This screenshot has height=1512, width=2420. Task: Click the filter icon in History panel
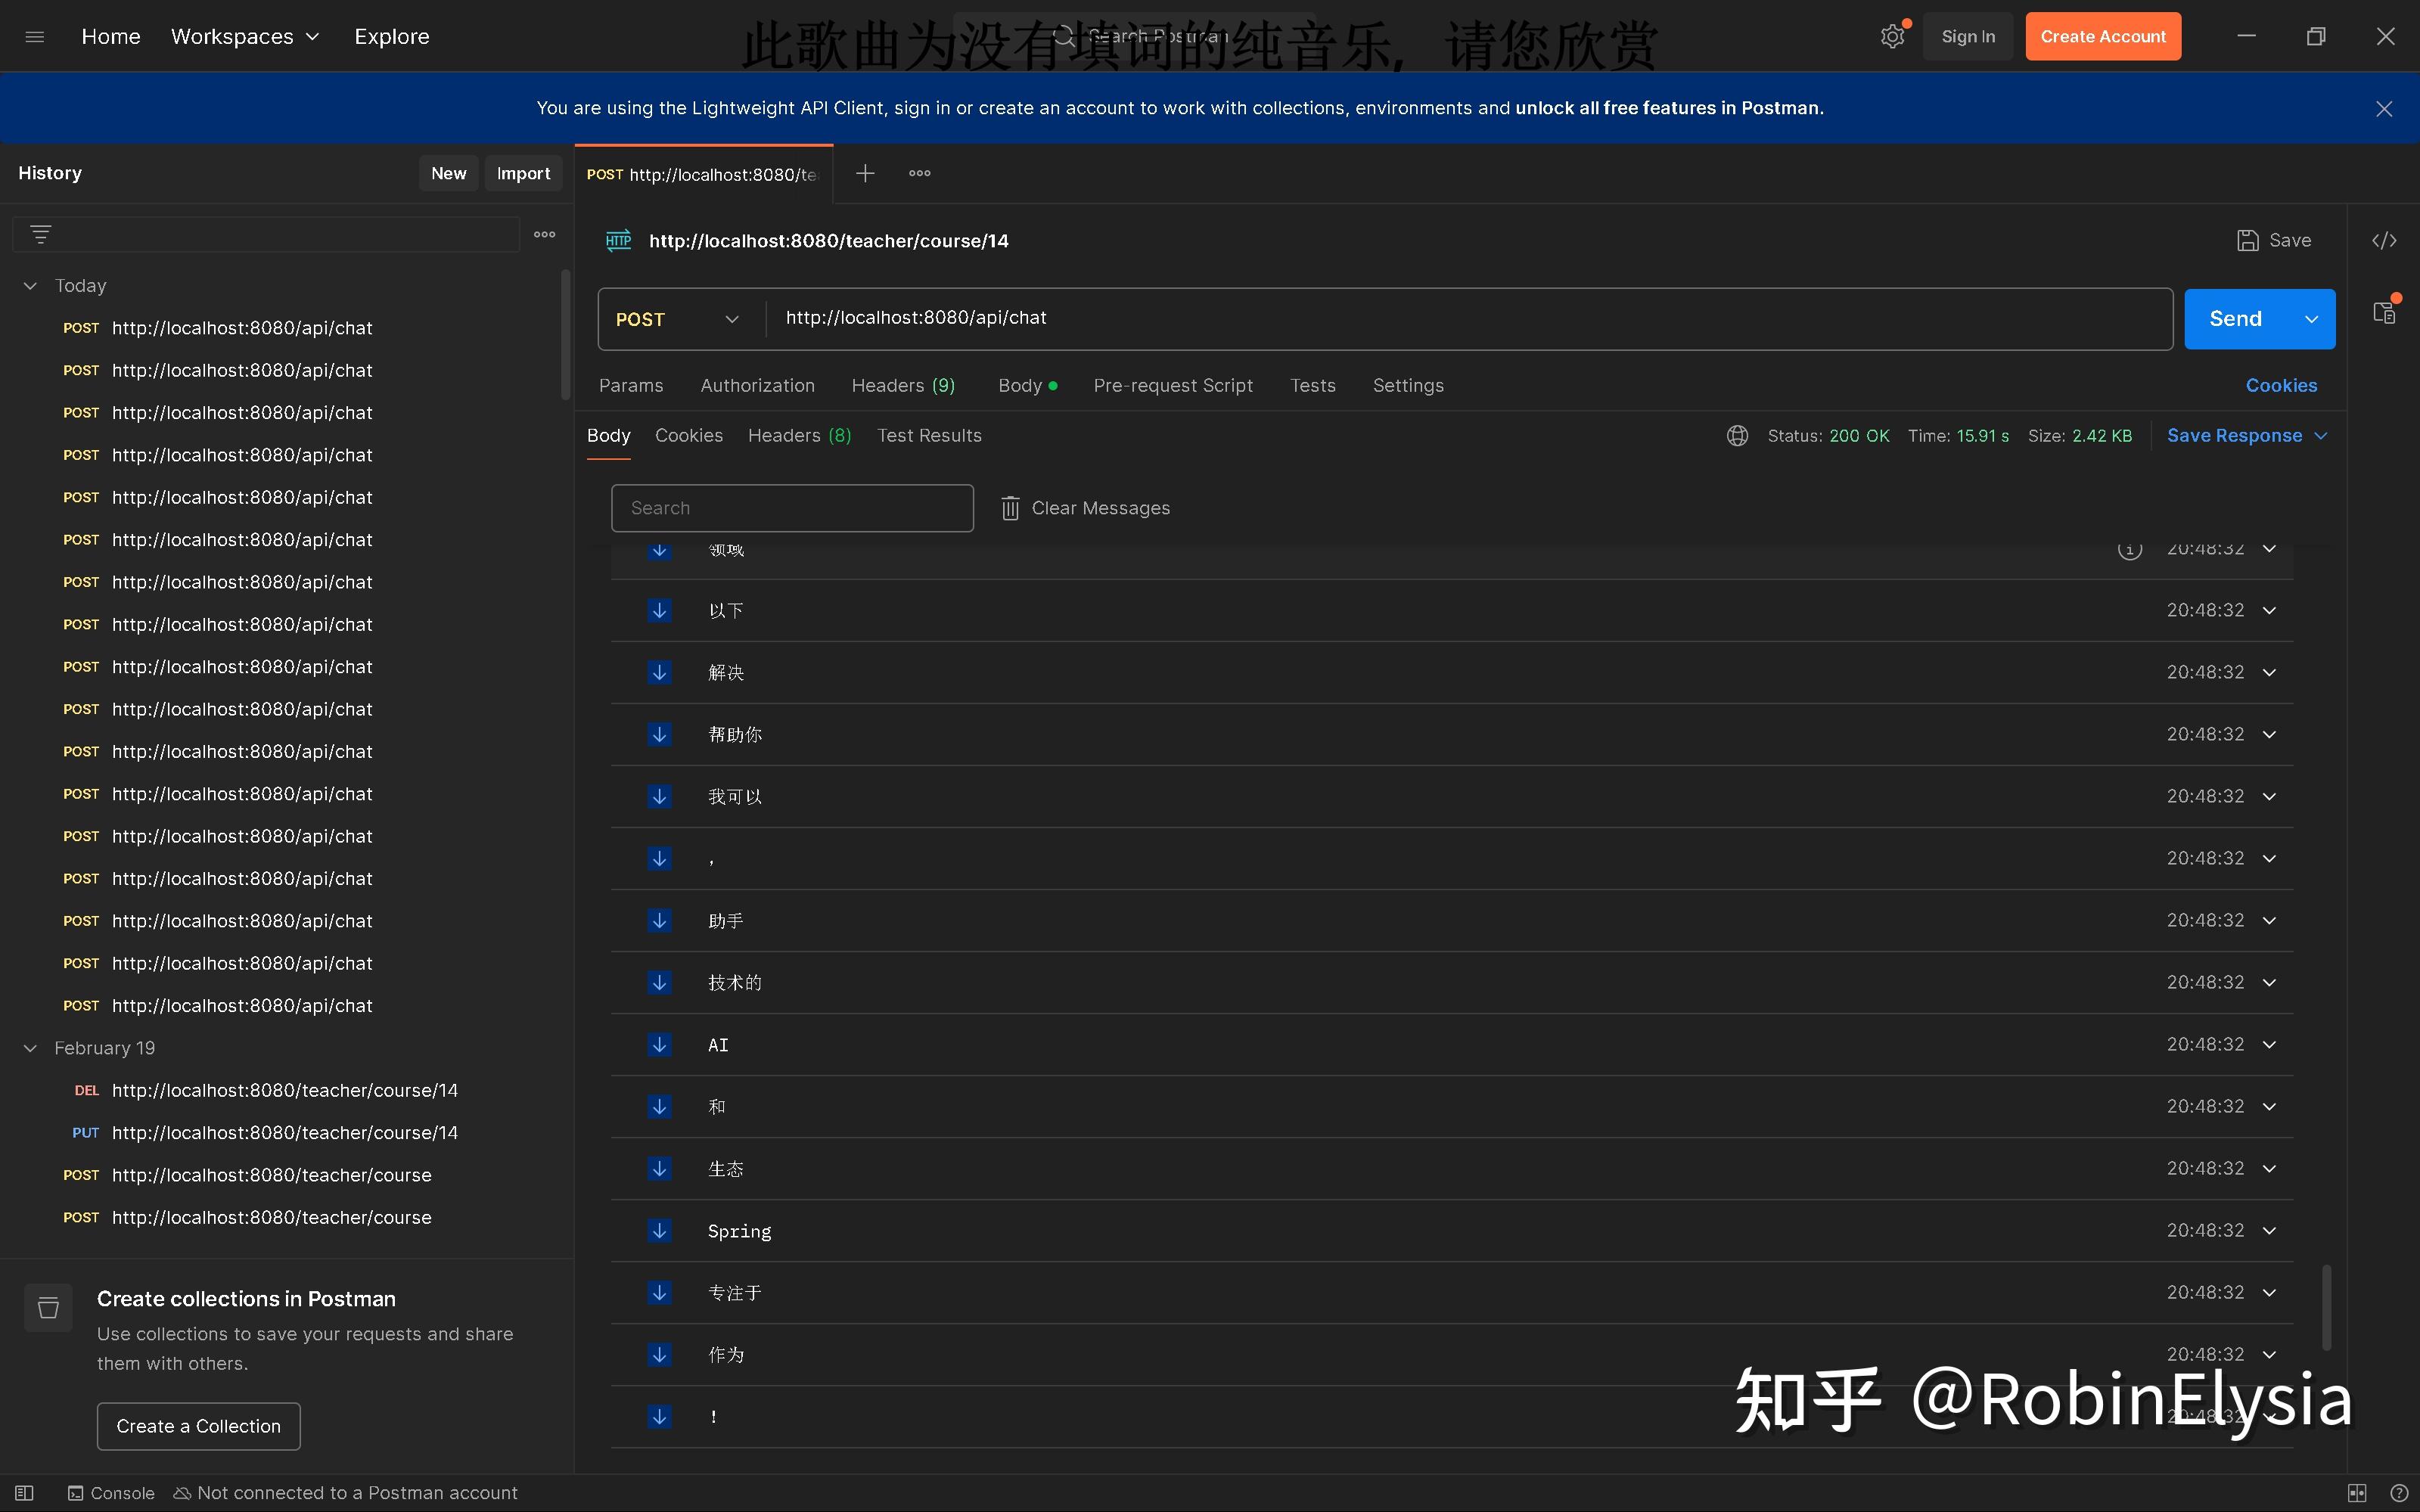click(x=41, y=233)
